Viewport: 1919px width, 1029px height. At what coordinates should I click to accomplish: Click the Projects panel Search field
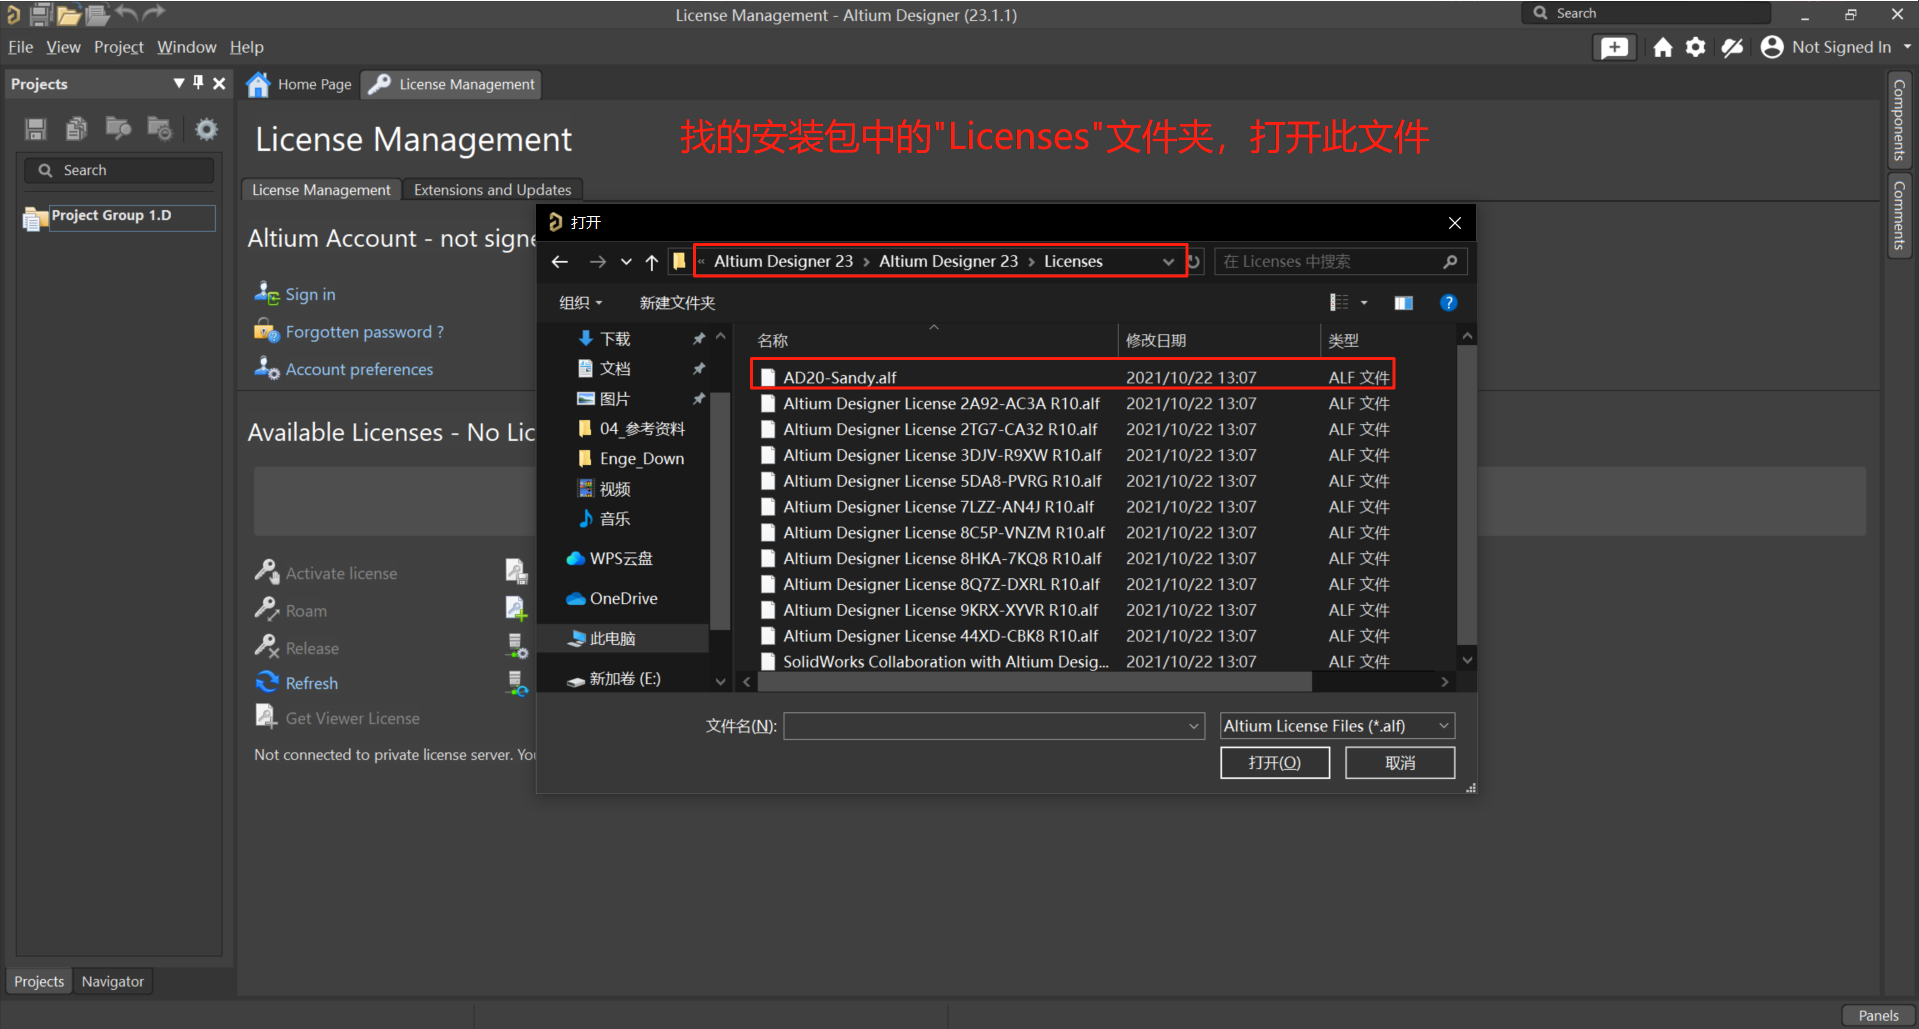(119, 170)
